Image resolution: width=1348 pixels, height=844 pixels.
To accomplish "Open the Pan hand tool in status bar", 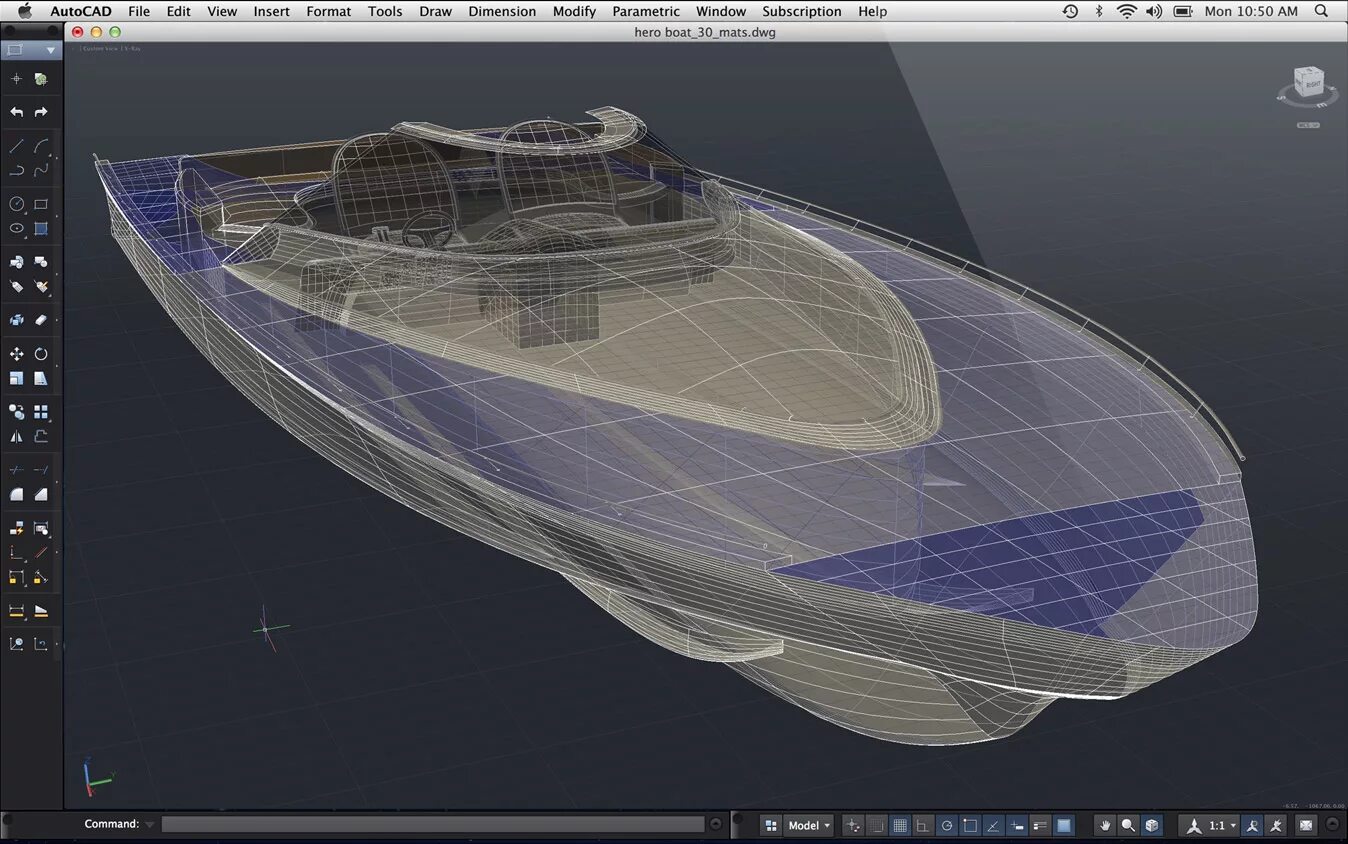I will [1104, 825].
